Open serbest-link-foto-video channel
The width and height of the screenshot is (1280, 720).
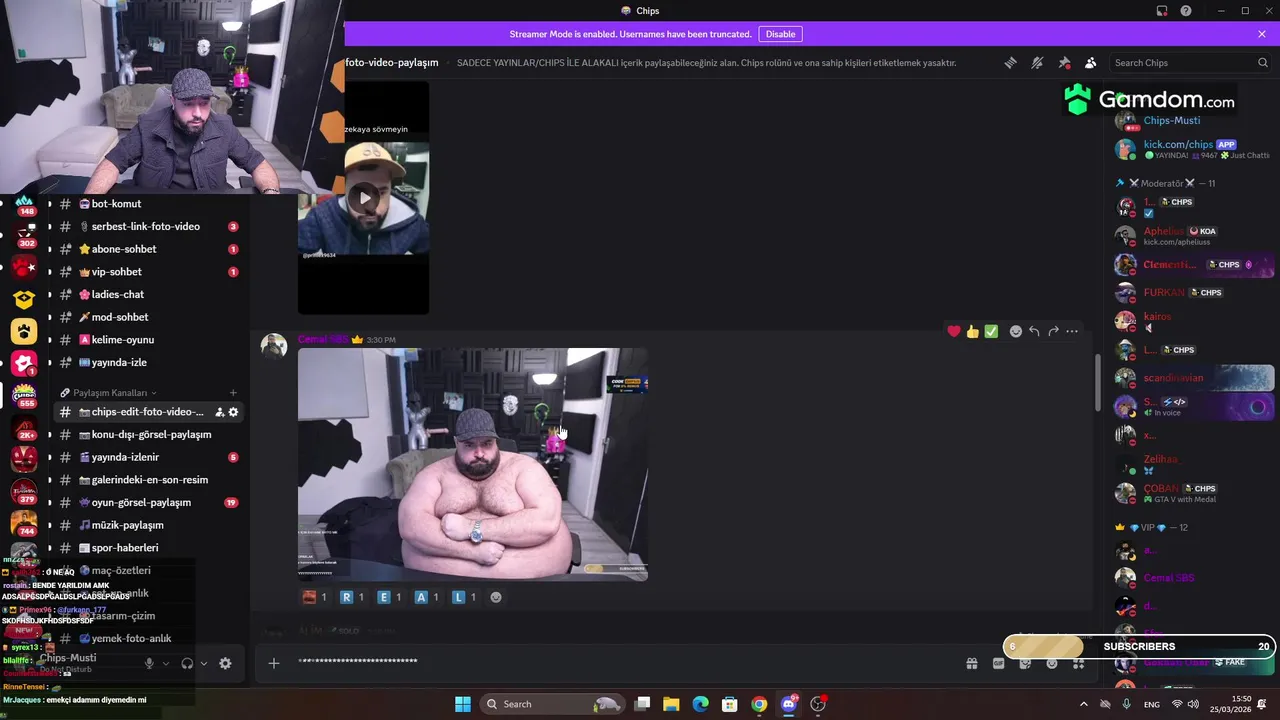pyautogui.click(x=148, y=226)
